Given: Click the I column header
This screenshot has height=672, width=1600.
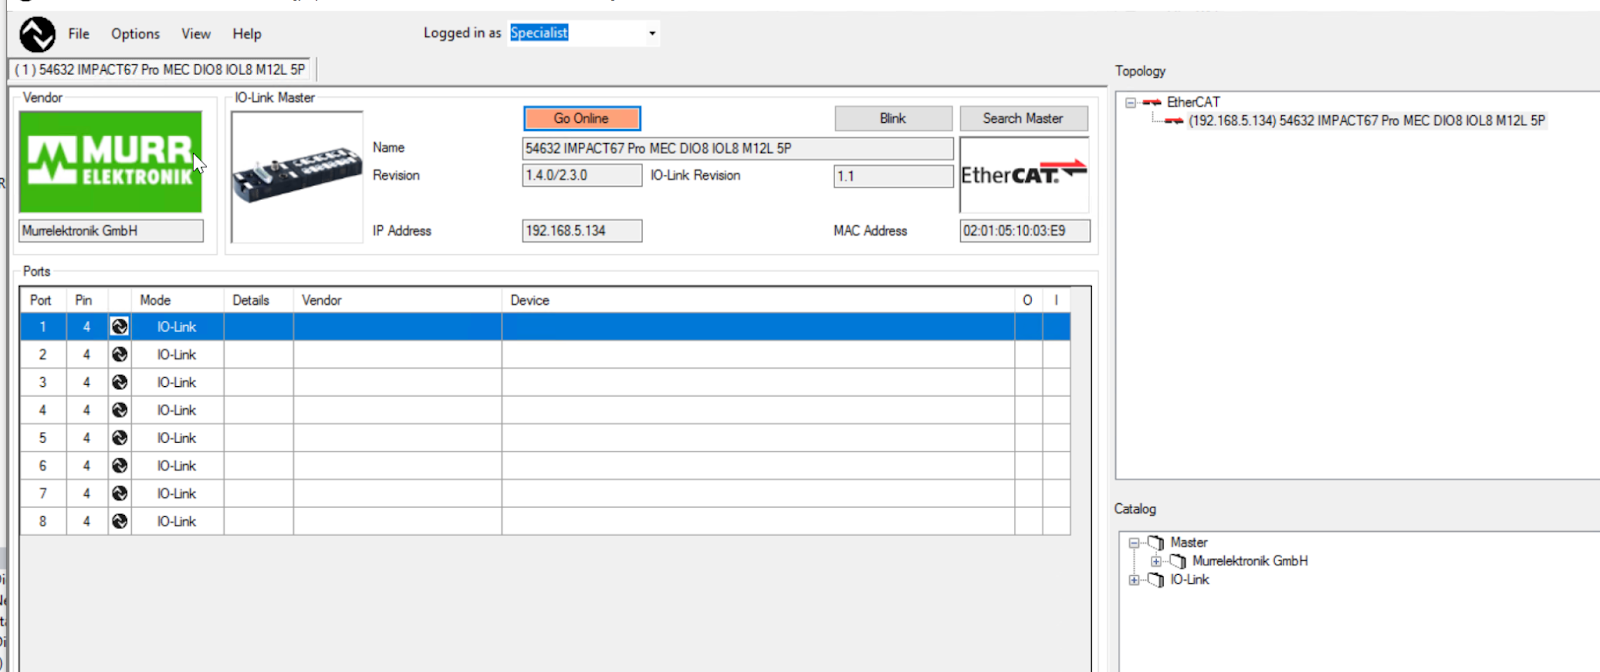Looking at the screenshot, I should (x=1056, y=300).
